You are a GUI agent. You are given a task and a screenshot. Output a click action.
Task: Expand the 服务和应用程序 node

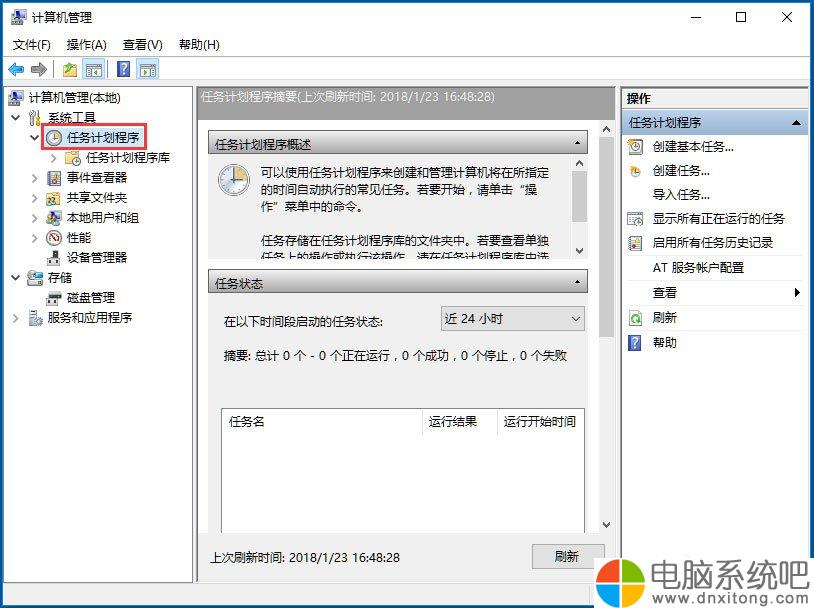(x=16, y=318)
